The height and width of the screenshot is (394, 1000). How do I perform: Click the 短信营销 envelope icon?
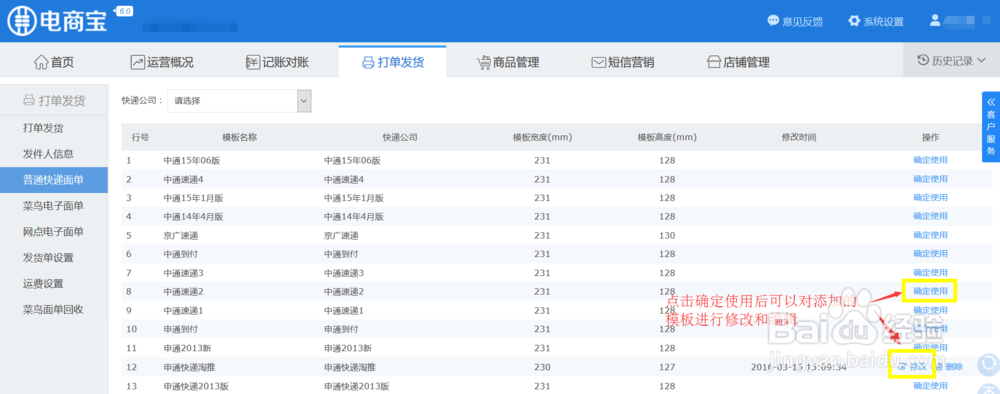pyautogui.click(x=598, y=62)
